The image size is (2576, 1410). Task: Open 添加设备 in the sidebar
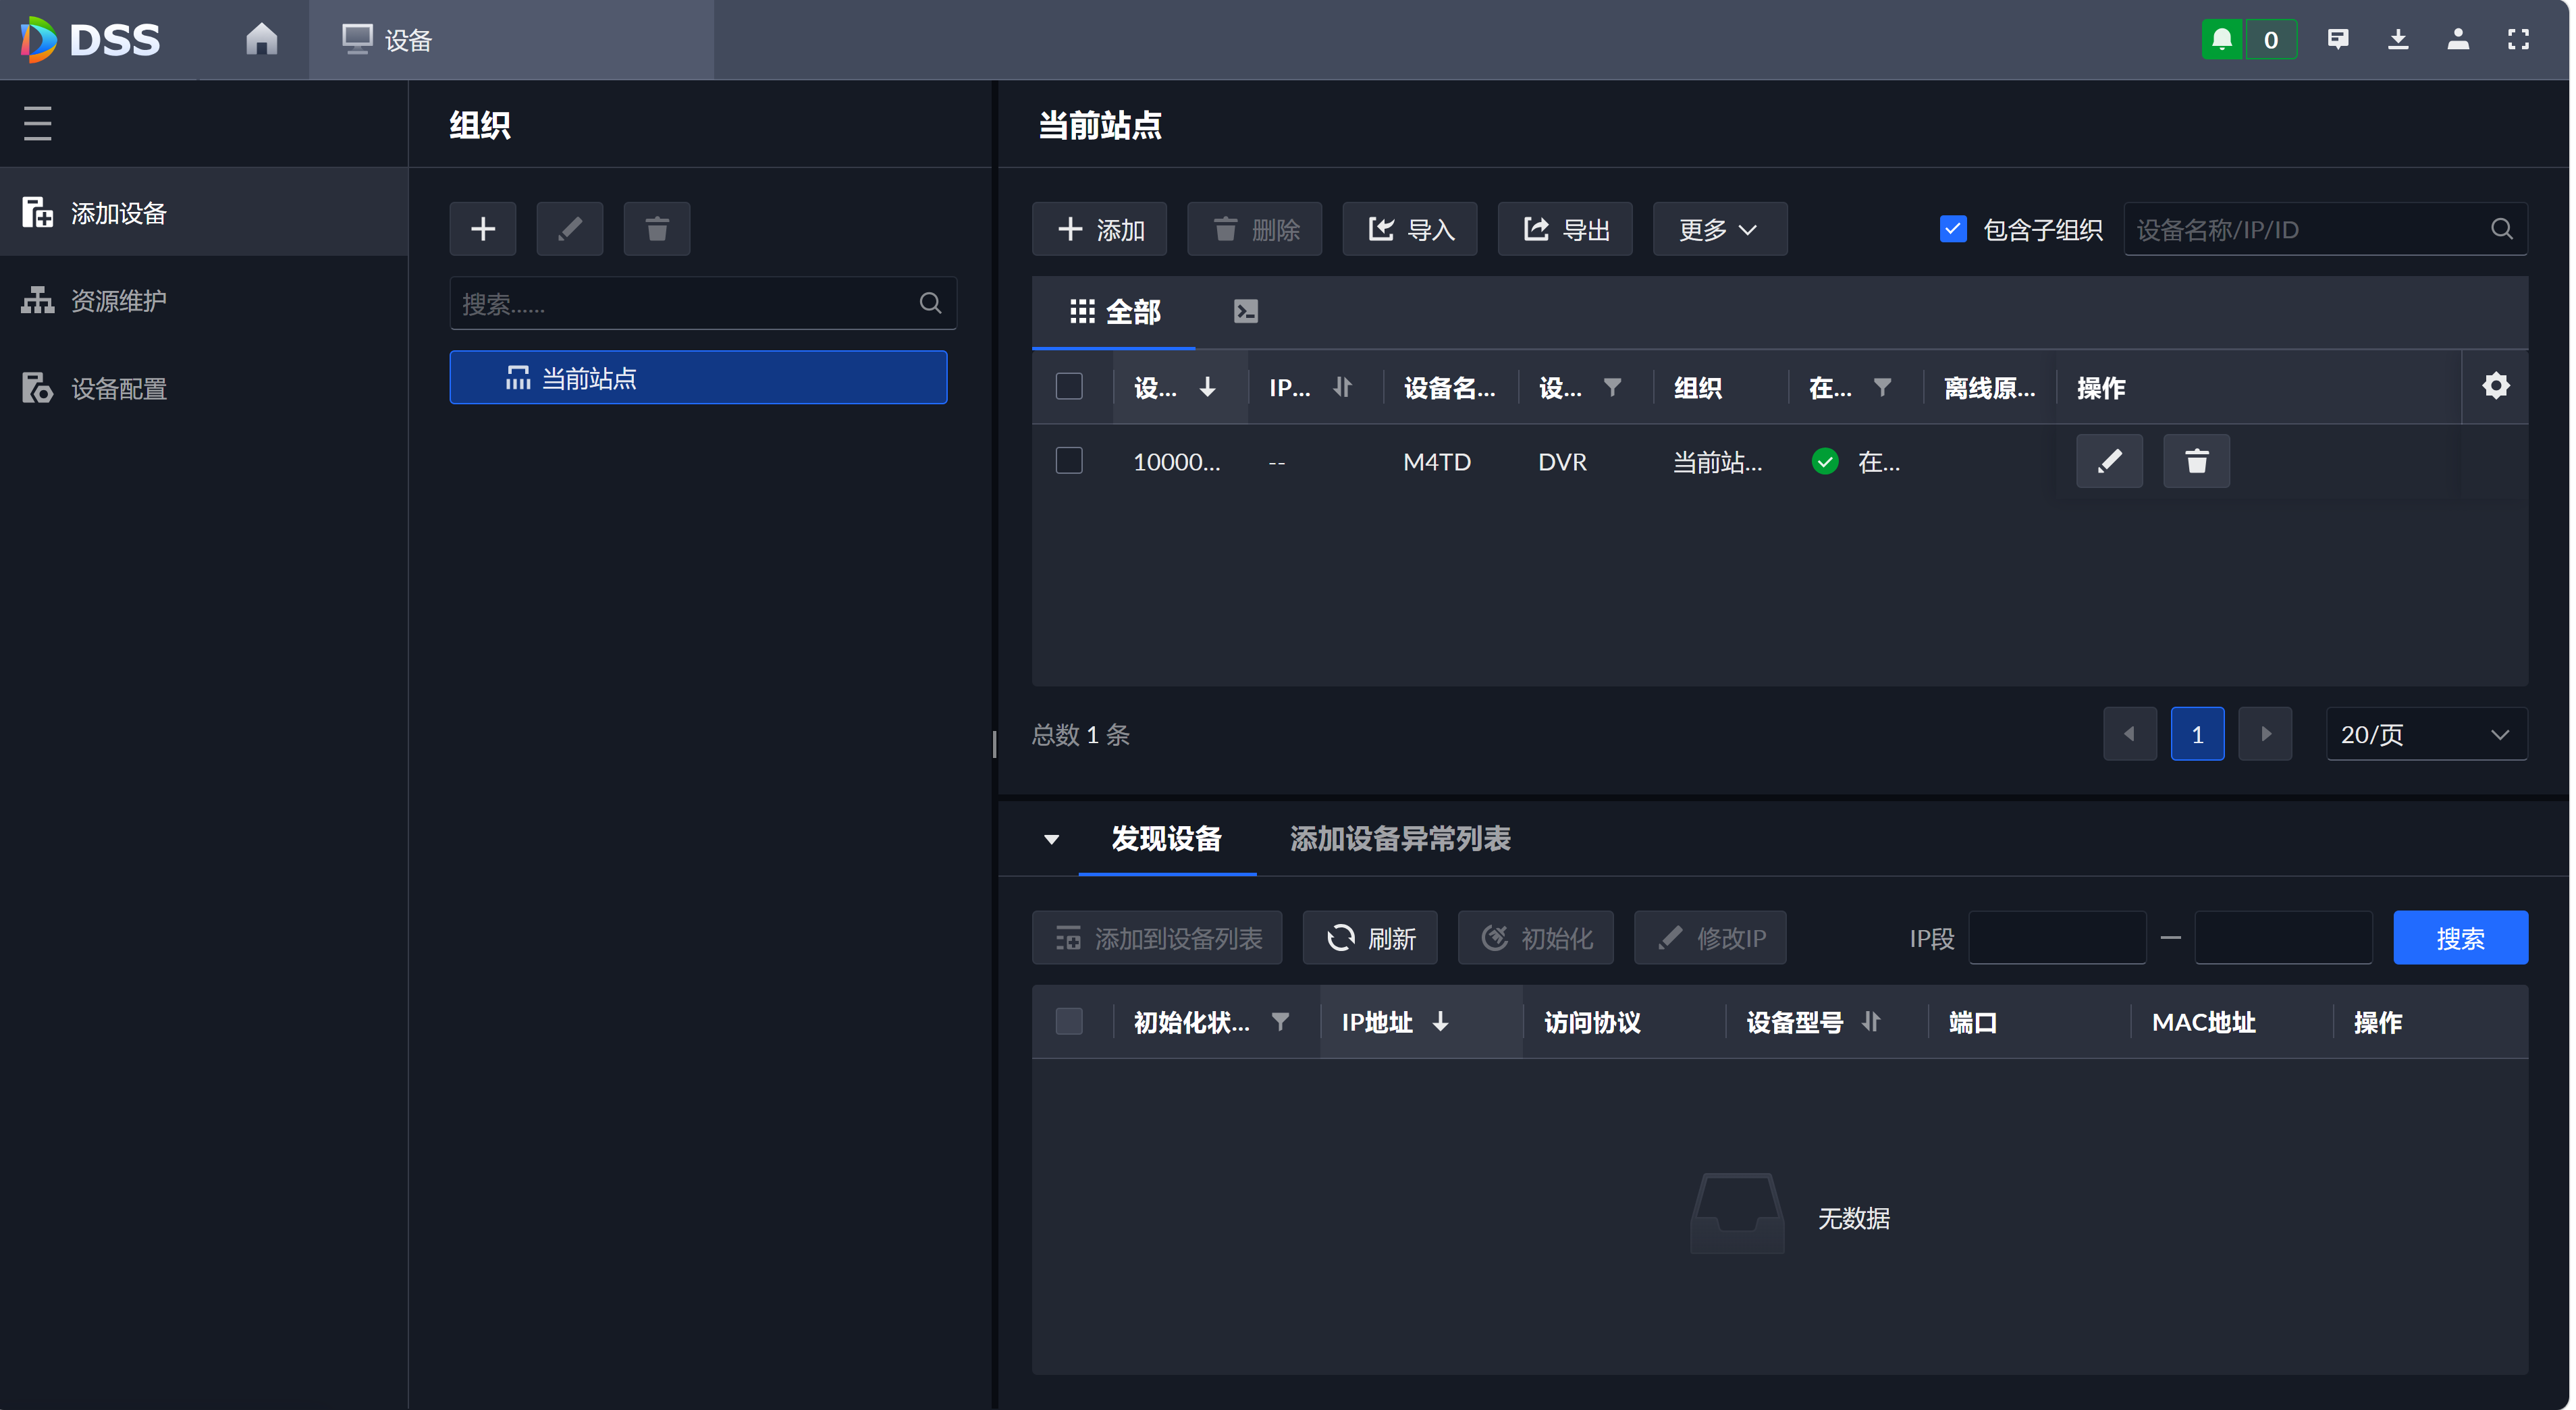pyautogui.click(x=204, y=212)
